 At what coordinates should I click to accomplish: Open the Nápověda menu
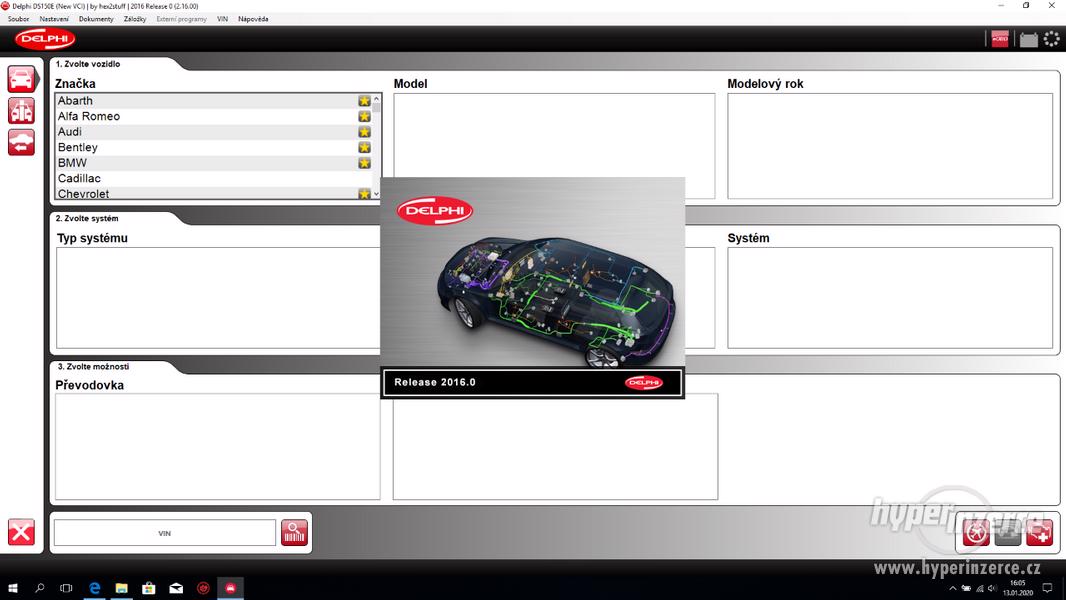click(x=253, y=19)
